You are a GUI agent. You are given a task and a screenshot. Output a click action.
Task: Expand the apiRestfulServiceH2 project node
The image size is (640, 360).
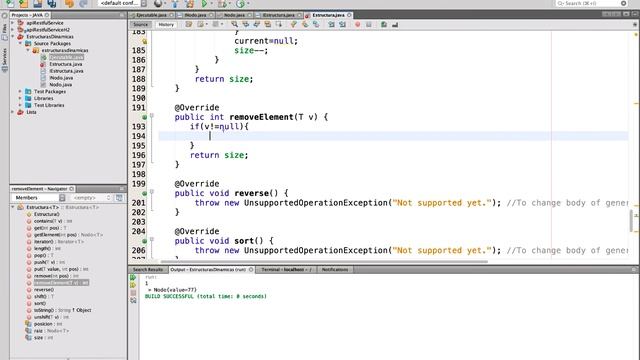pos(13,30)
